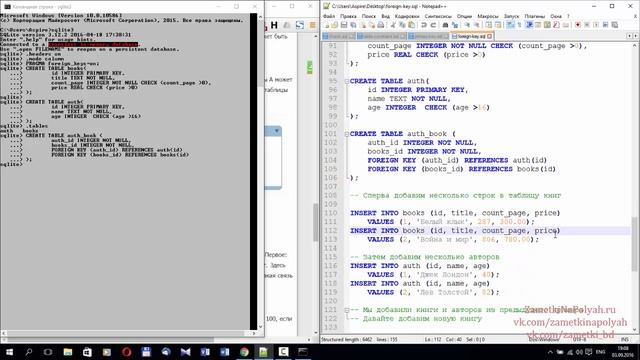
Task: Close foreign-key.sql tab with its X
Action: [x=489, y=36]
